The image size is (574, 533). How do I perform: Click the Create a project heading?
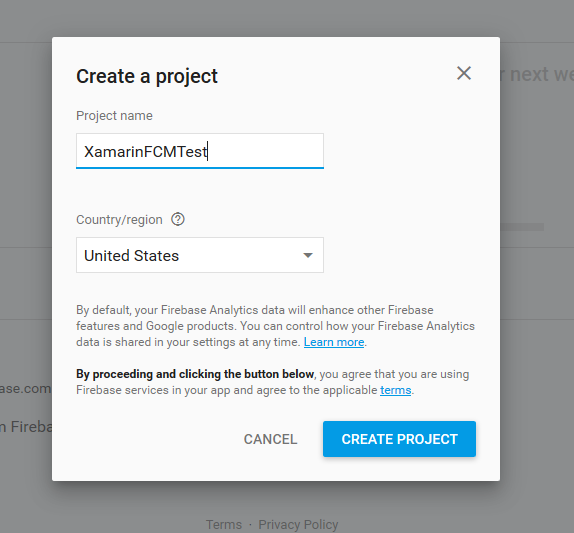tap(147, 76)
